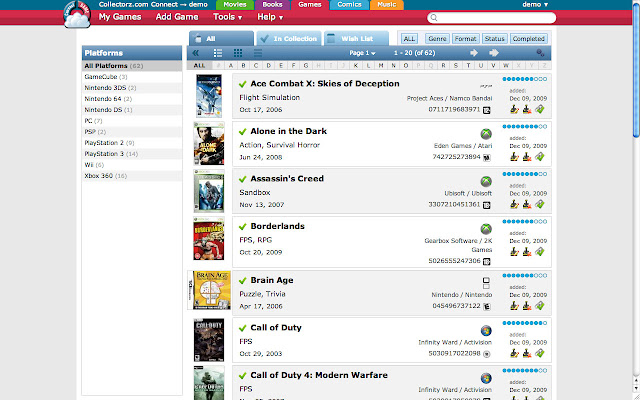The width and height of the screenshot is (640, 400).
Task: Click the edit icon for Ace Combat X
Action: (514, 109)
